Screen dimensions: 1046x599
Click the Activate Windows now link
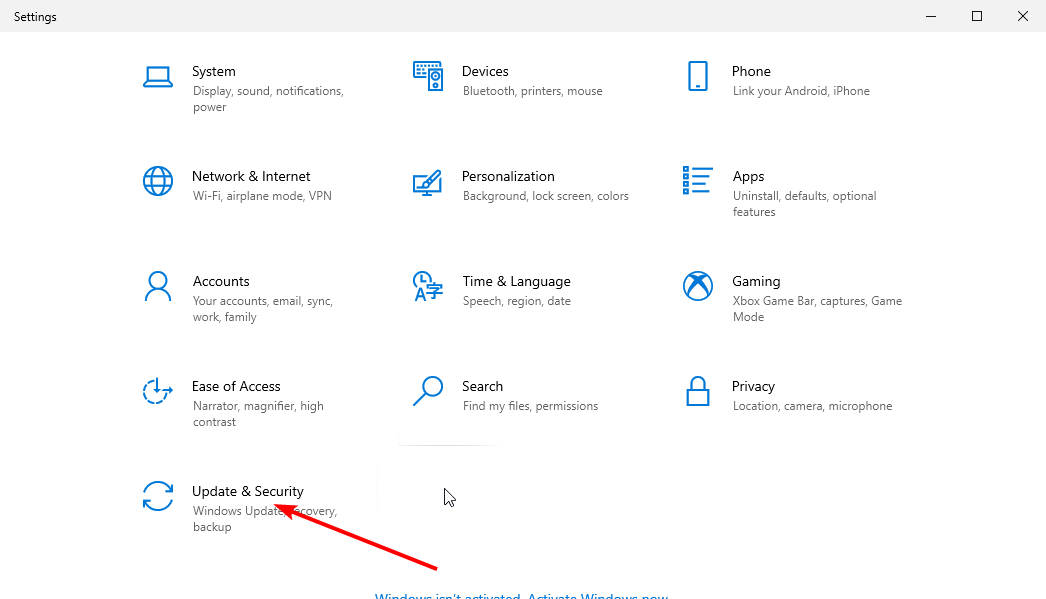pos(598,596)
